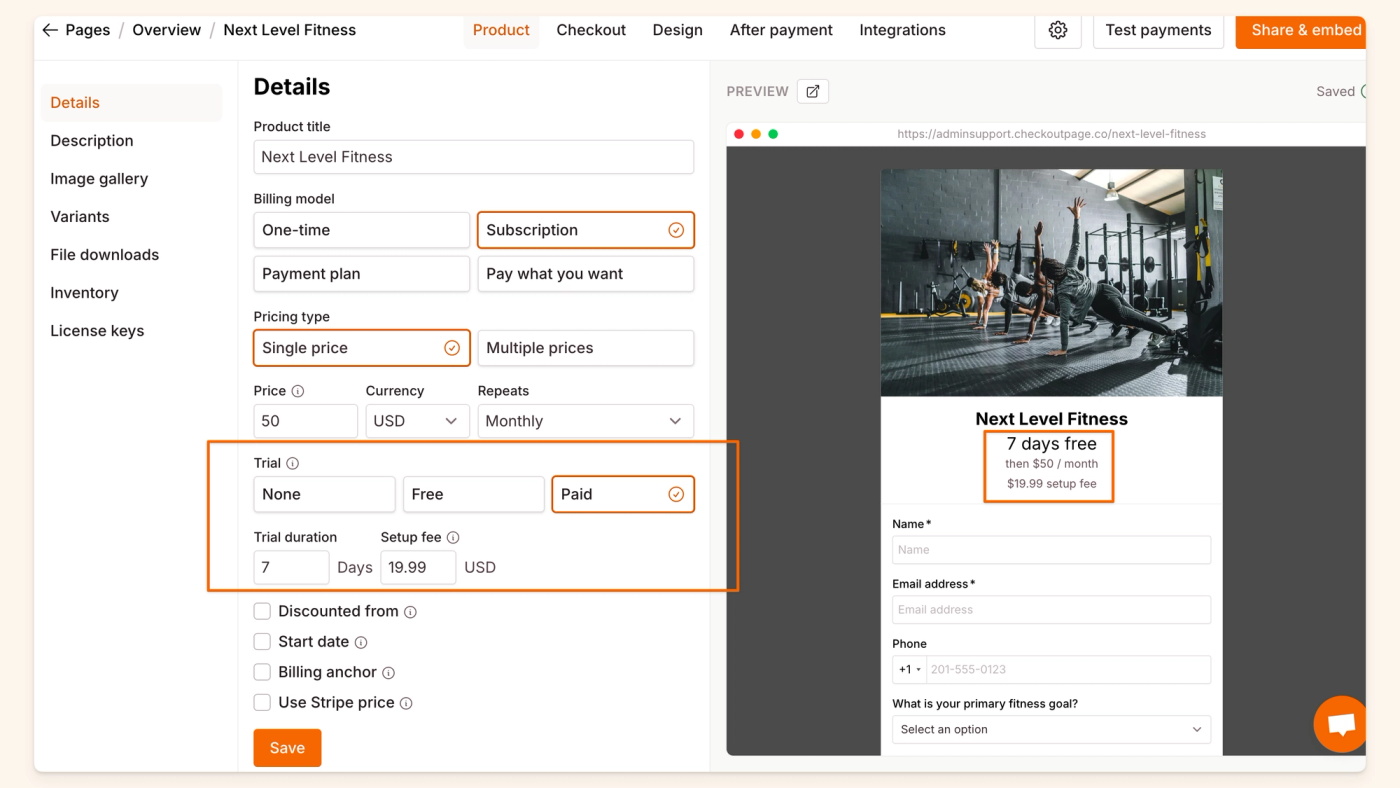1400x788 pixels.
Task: Click the Setup fee input field
Action: [418, 567]
